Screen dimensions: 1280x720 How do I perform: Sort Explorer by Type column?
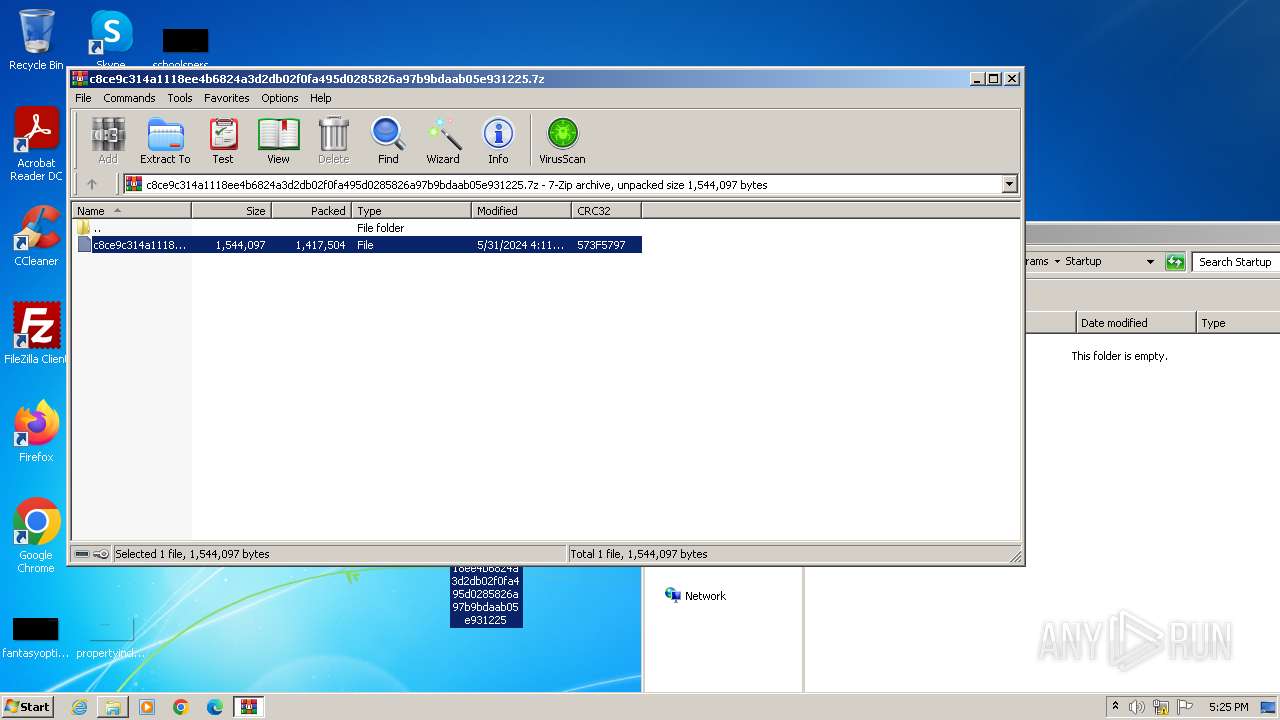pyautogui.click(x=1238, y=323)
